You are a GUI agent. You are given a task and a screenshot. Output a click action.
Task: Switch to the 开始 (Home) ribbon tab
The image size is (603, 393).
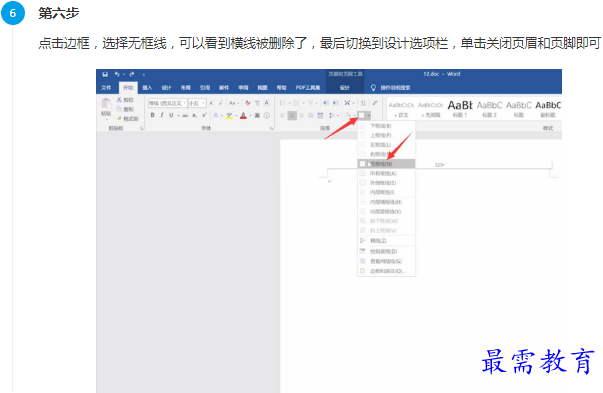128,88
